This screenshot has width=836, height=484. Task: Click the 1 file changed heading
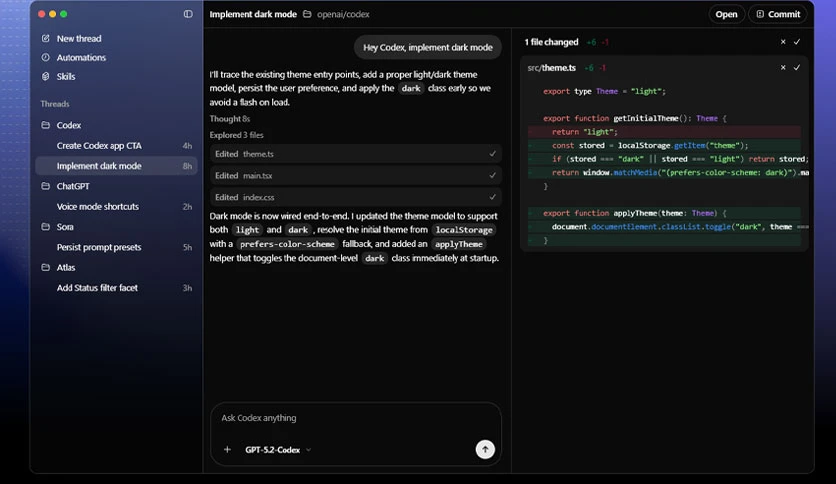pos(551,42)
